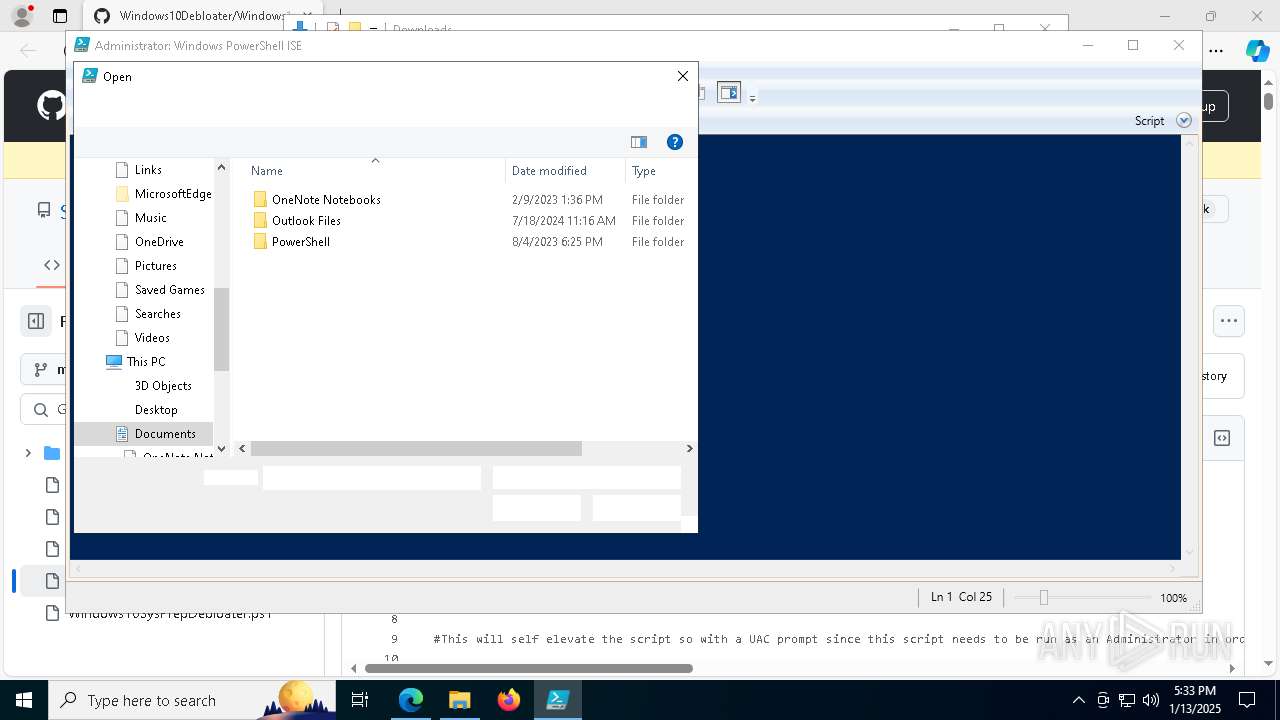Show the command add-on pane in ISE toolbar
1280x720 pixels.
point(729,93)
